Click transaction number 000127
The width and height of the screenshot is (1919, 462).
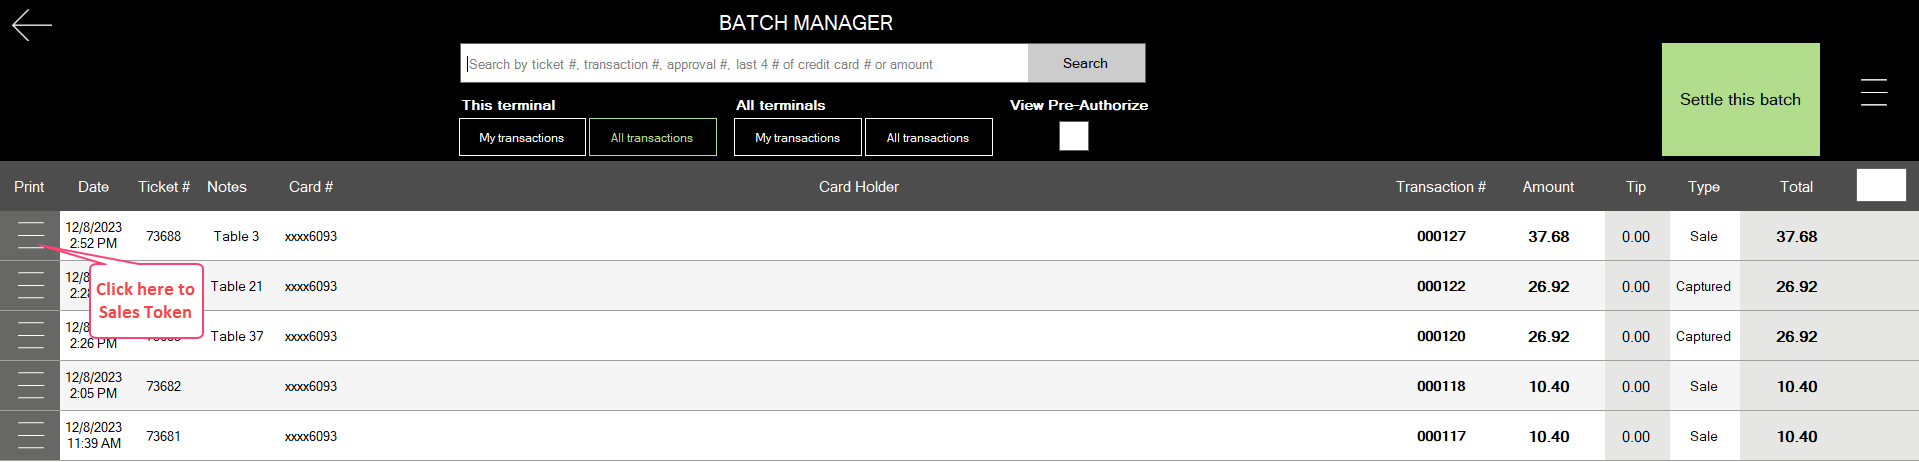pyautogui.click(x=1441, y=236)
